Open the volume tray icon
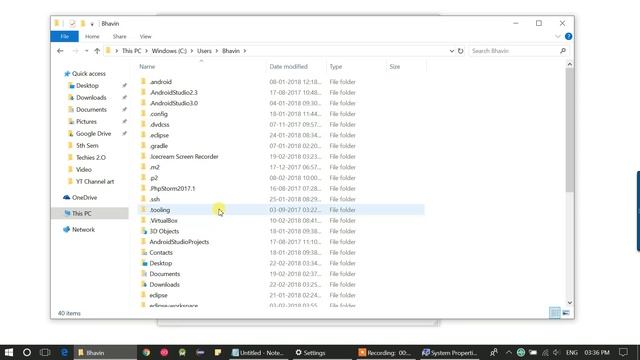 pyautogui.click(x=557, y=352)
